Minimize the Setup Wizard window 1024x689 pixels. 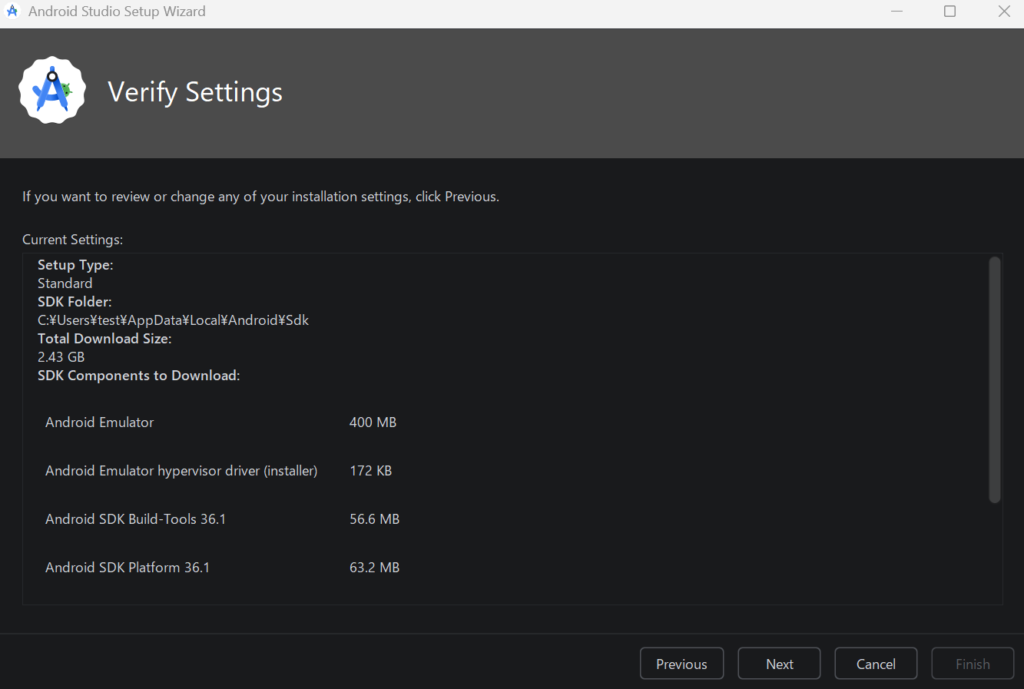895,12
